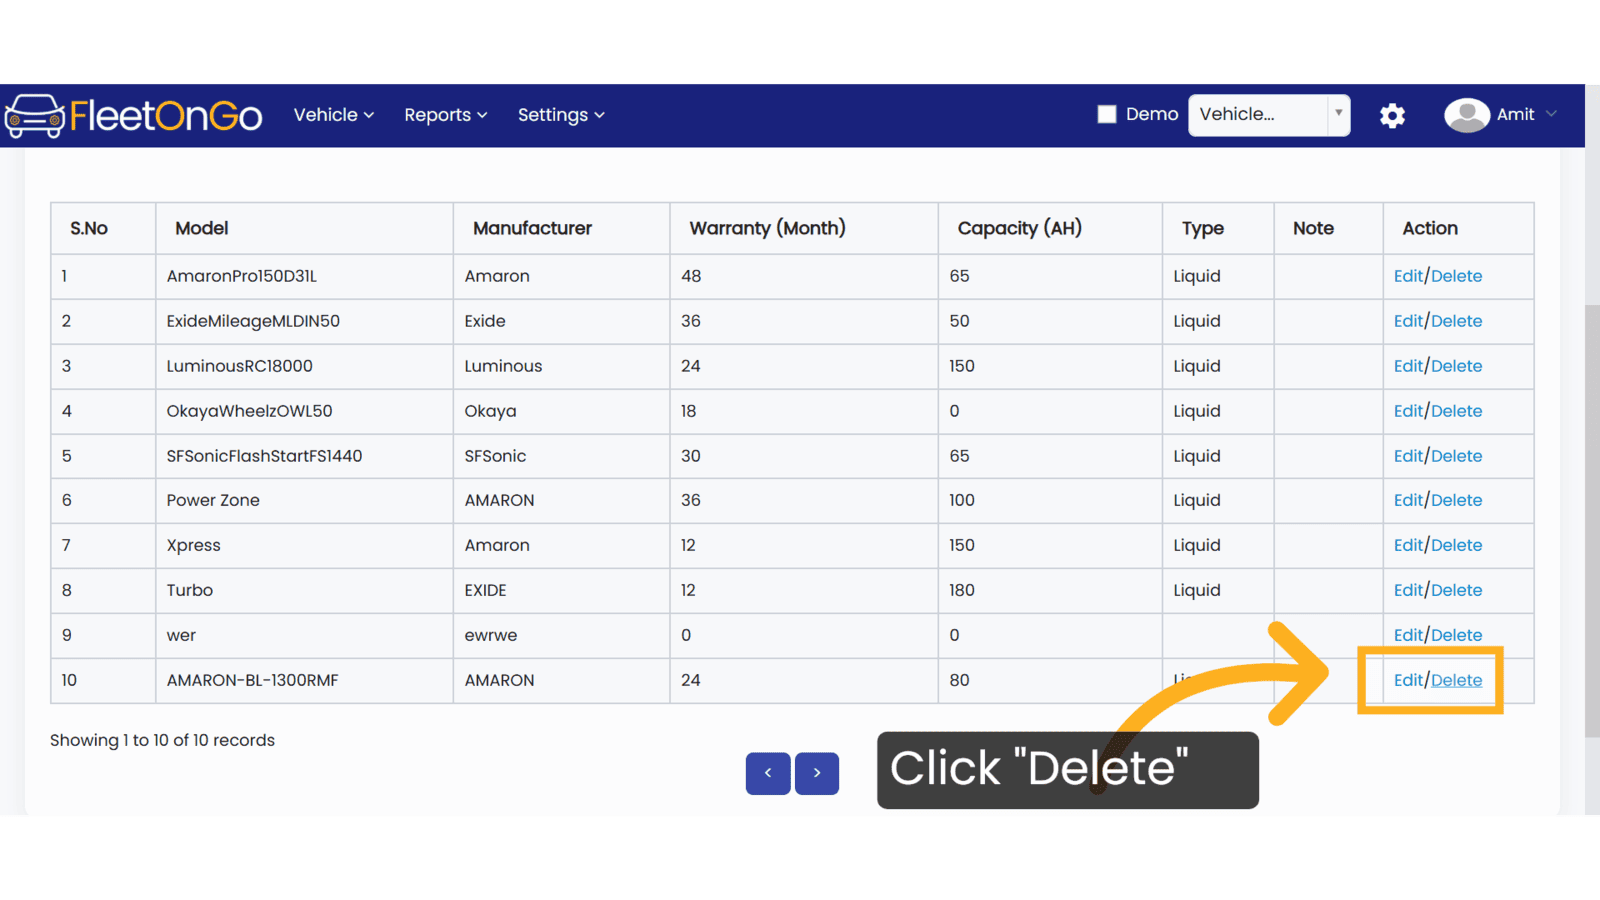Edit the AMARON-BL-1300RMF row

click(1408, 680)
